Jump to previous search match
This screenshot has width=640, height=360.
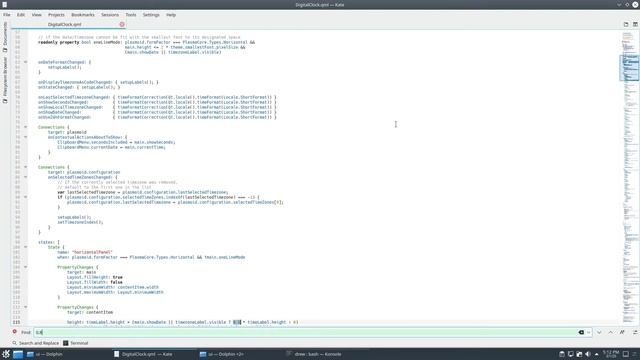pos(610,332)
